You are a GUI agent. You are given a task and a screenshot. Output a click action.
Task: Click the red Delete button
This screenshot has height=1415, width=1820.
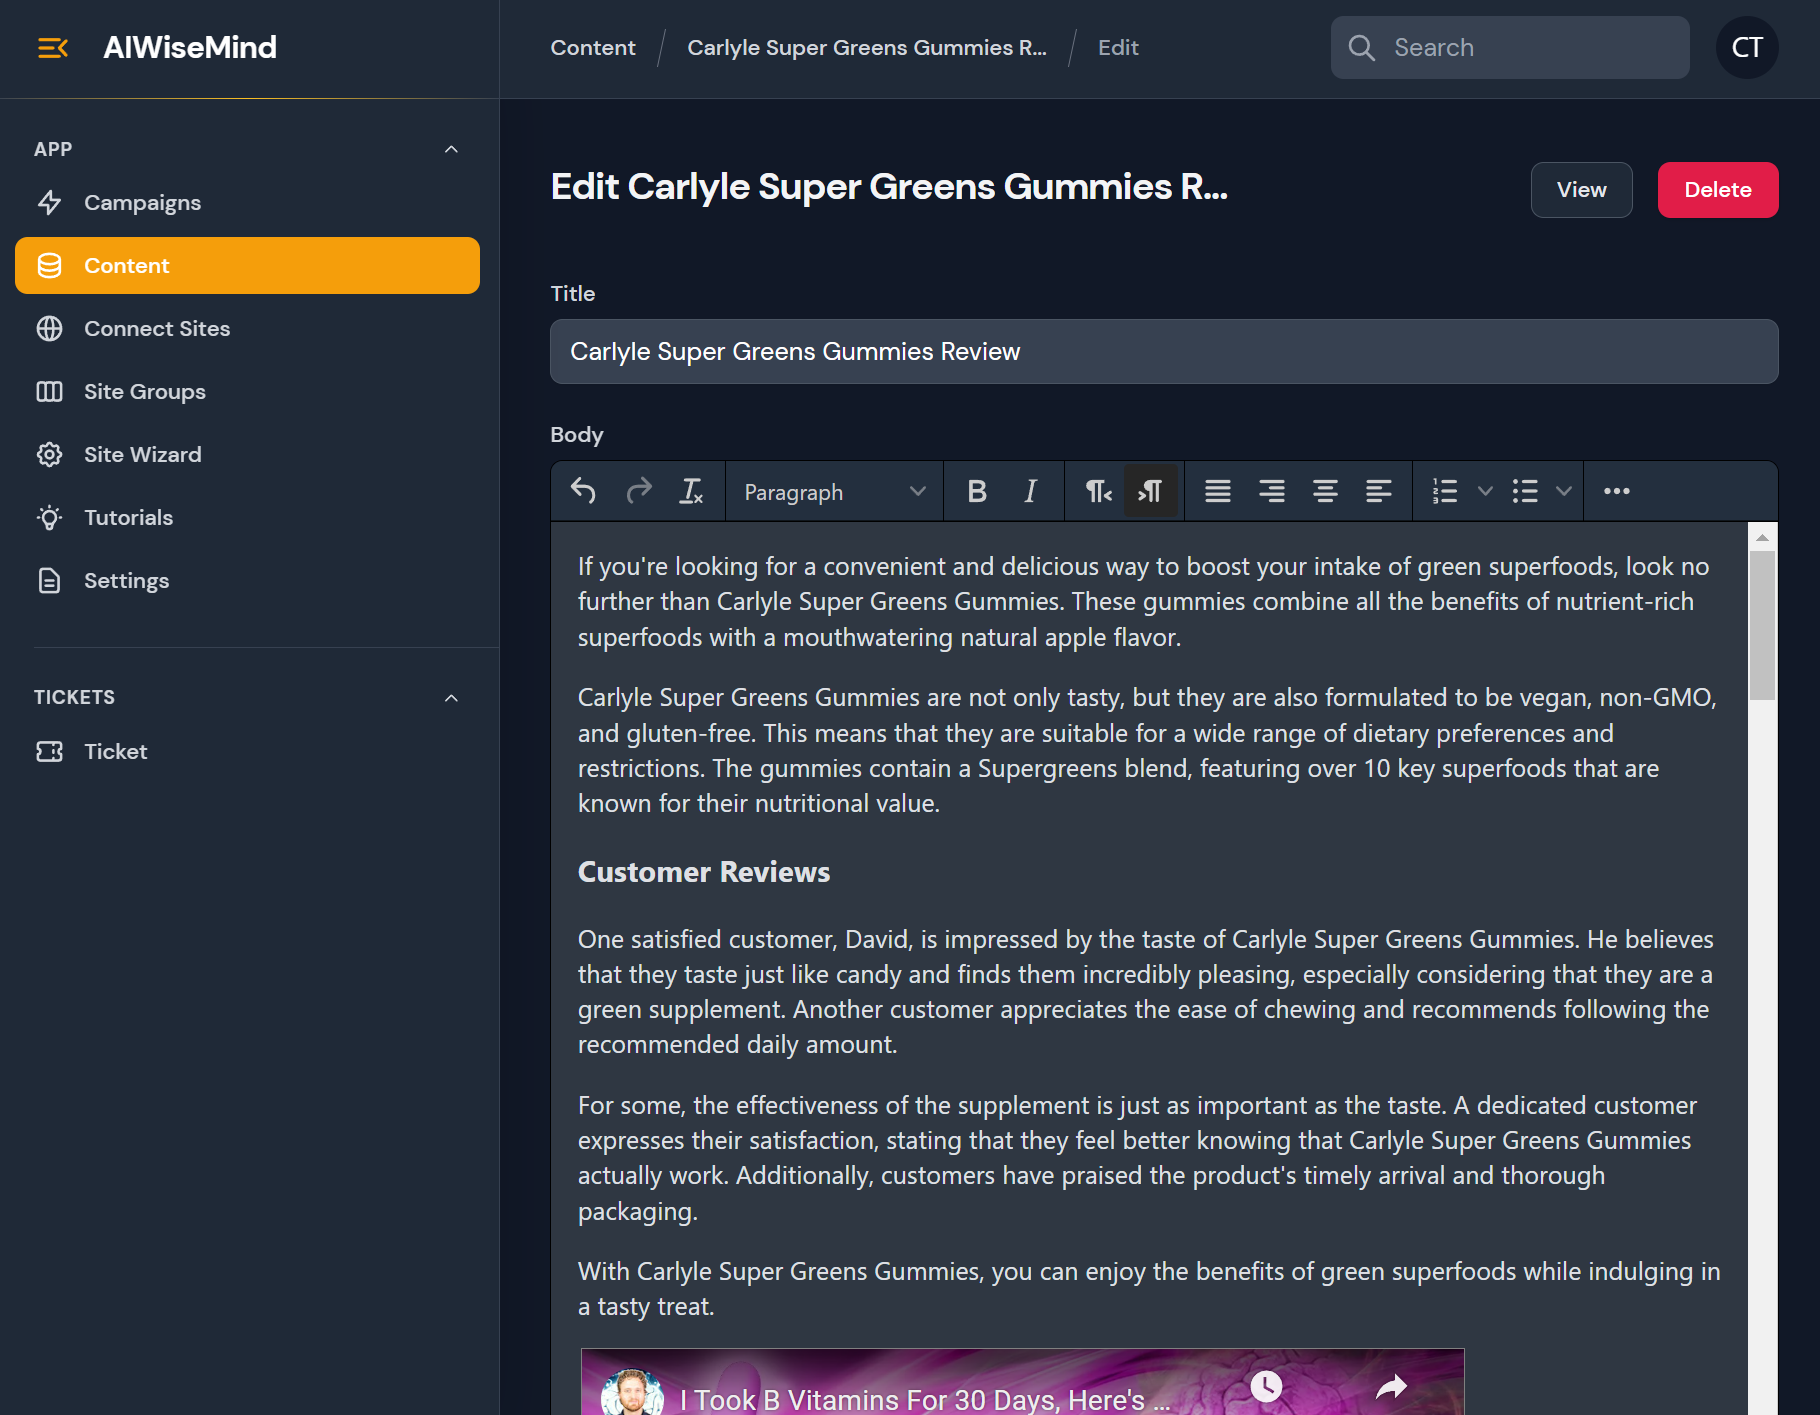pyautogui.click(x=1717, y=190)
